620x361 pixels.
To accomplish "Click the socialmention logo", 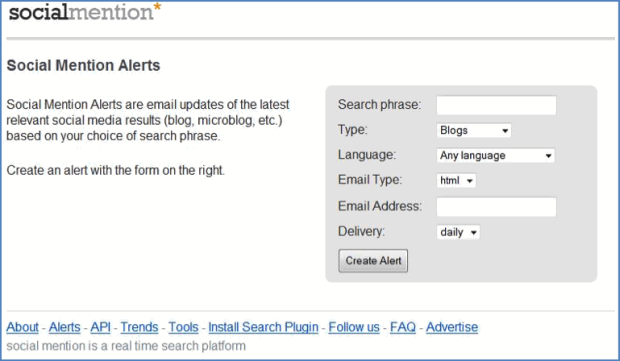I will [85, 12].
